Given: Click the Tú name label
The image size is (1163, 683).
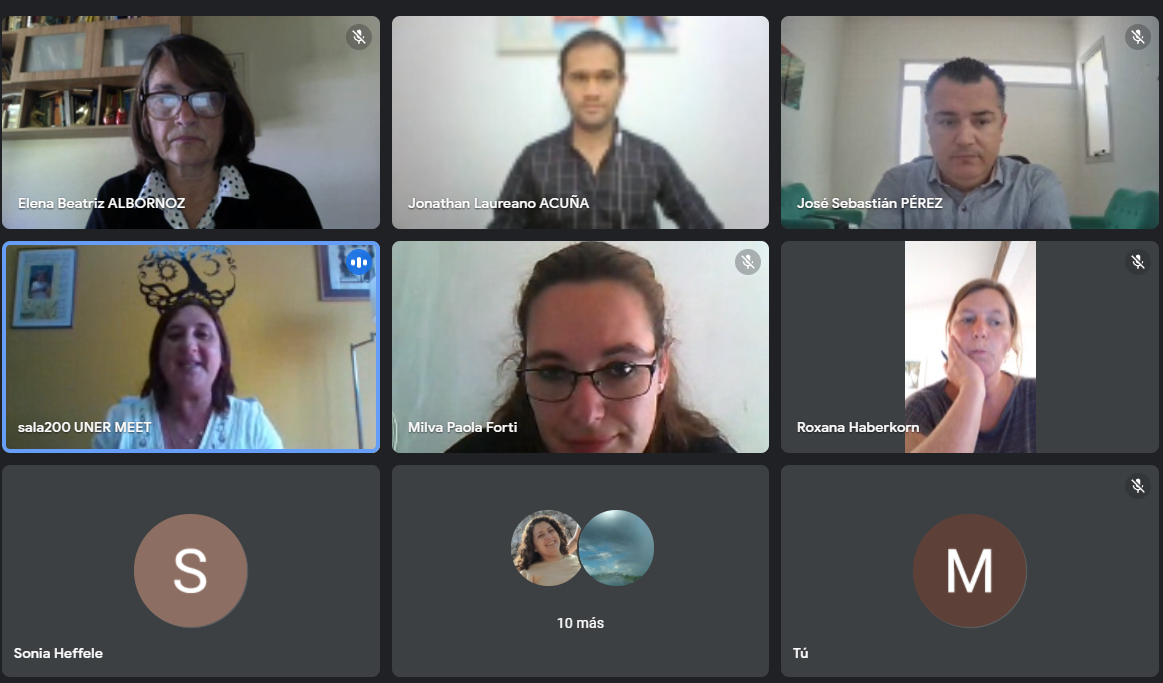Looking at the screenshot, I should 800,653.
